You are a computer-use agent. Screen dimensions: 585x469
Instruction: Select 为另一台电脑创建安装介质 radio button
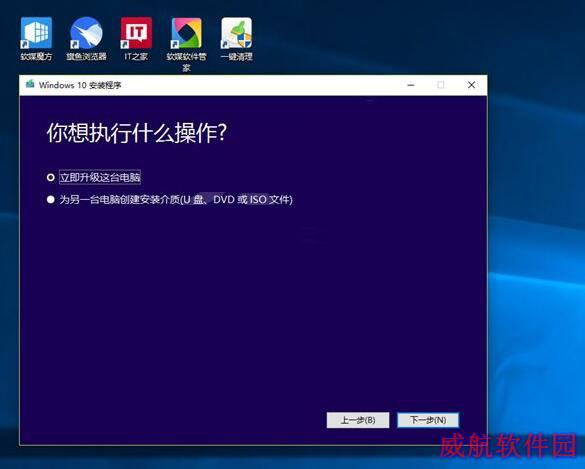[51, 200]
